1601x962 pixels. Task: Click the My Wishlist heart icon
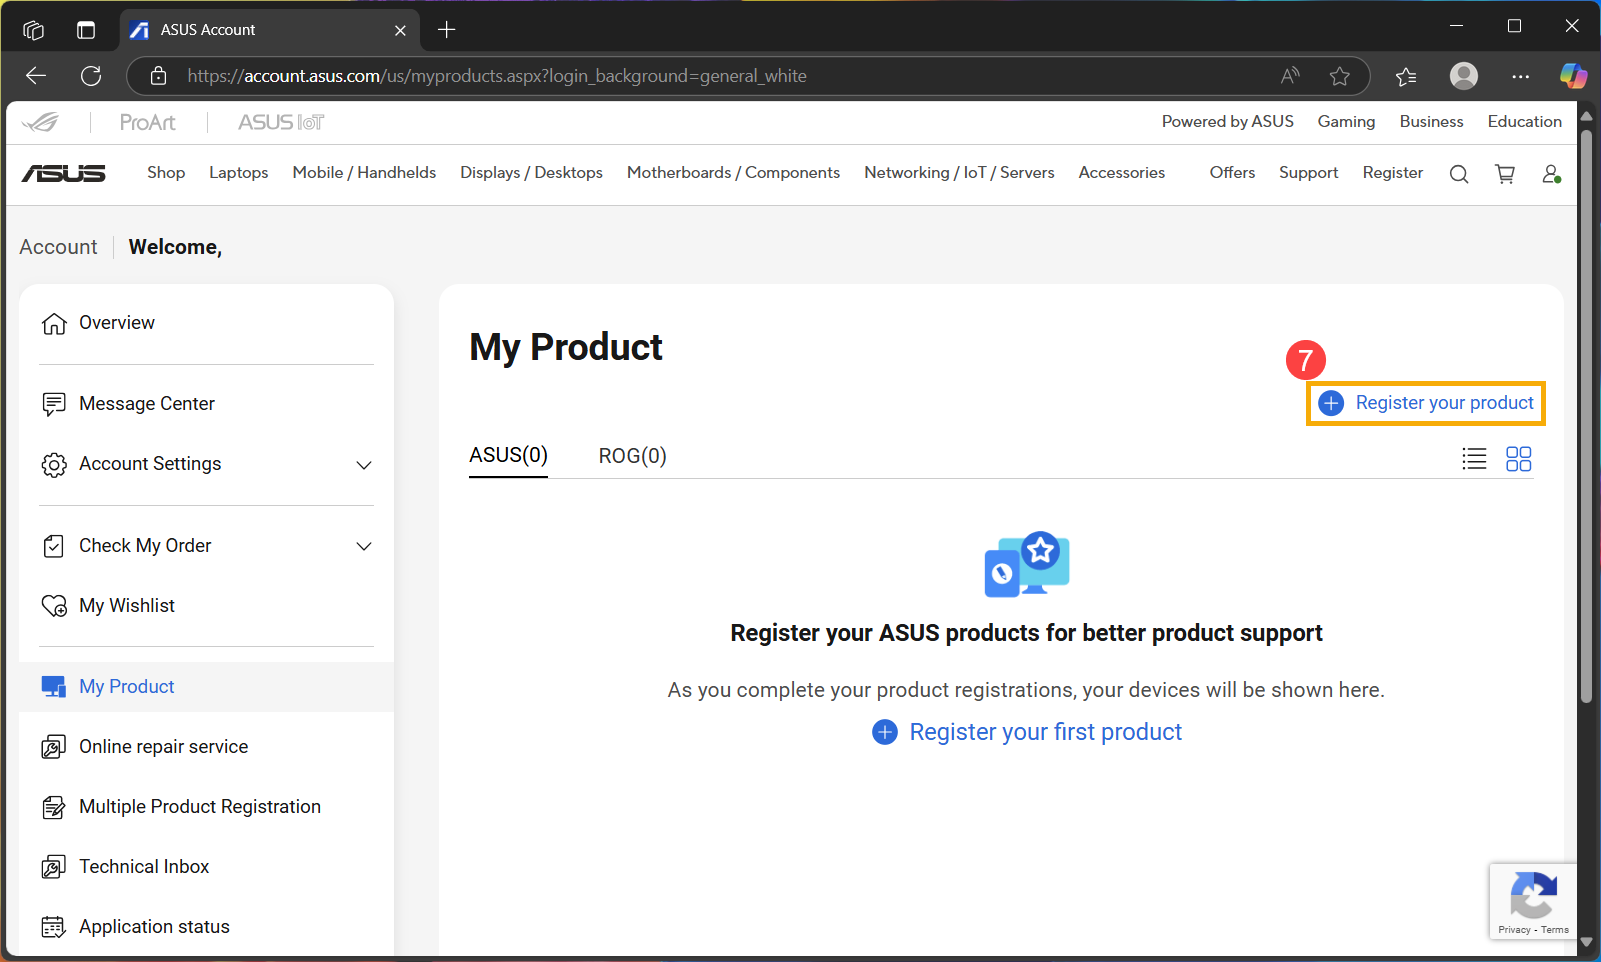click(54, 606)
